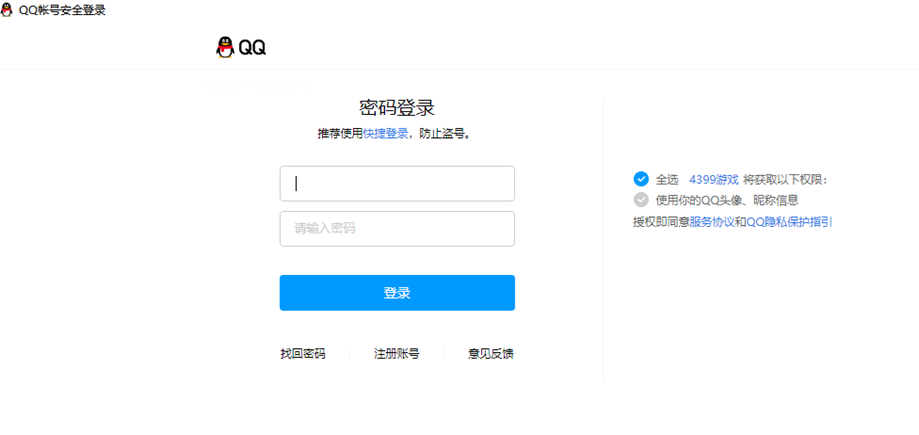Viewport: 919px width, 435px height.
Task: Open the 找回密码 link
Action: coord(303,354)
